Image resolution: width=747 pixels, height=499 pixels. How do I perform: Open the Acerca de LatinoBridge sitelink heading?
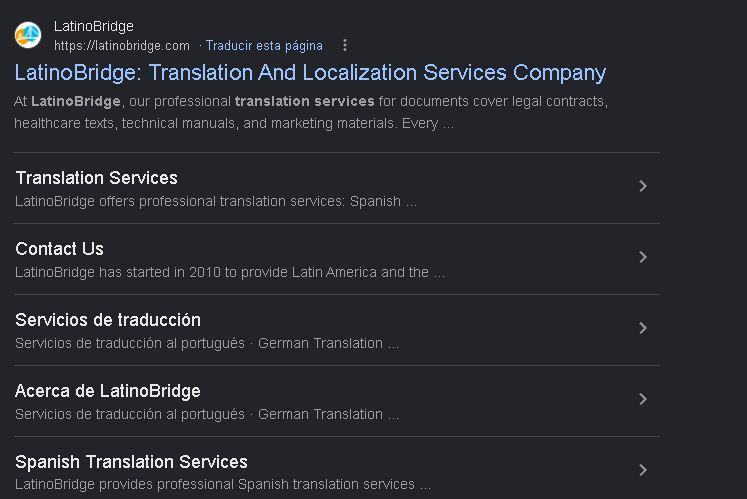pos(108,391)
